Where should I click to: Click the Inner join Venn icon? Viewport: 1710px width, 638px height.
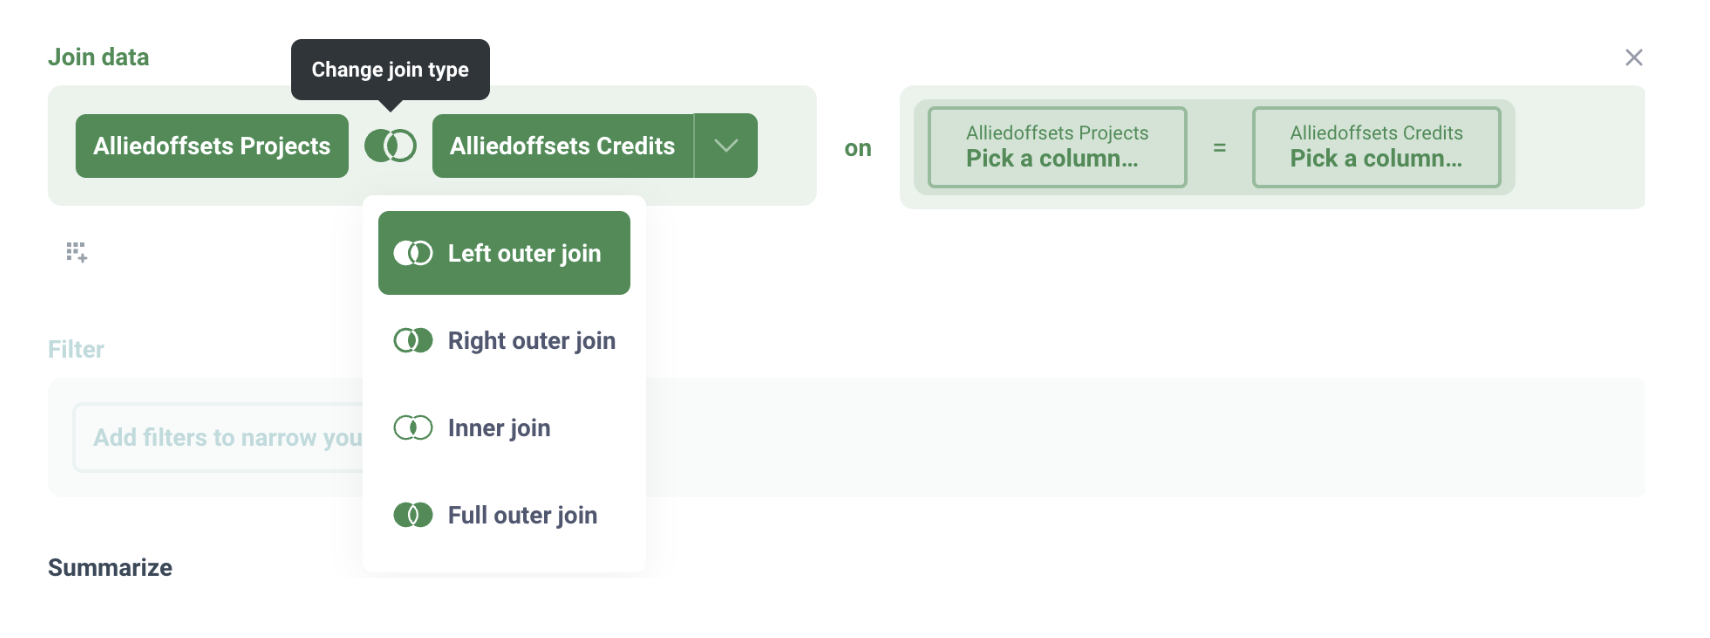click(x=412, y=427)
